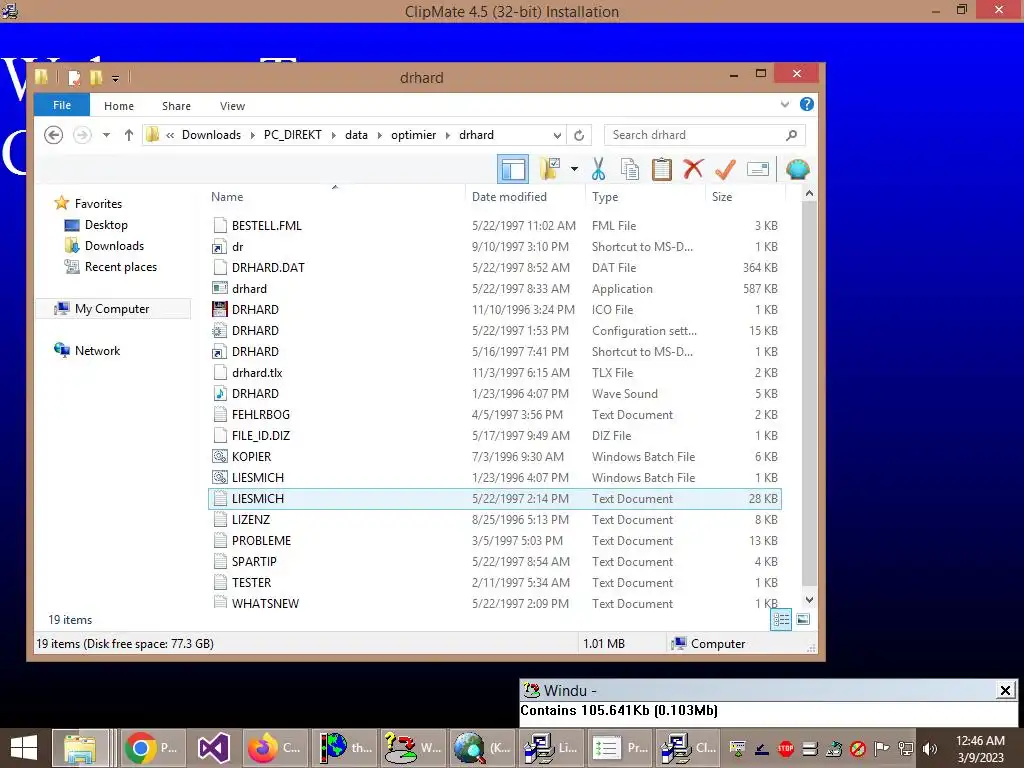1024x768 pixels.
Task: Open the address bar history dropdown
Action: coord(557,135)
